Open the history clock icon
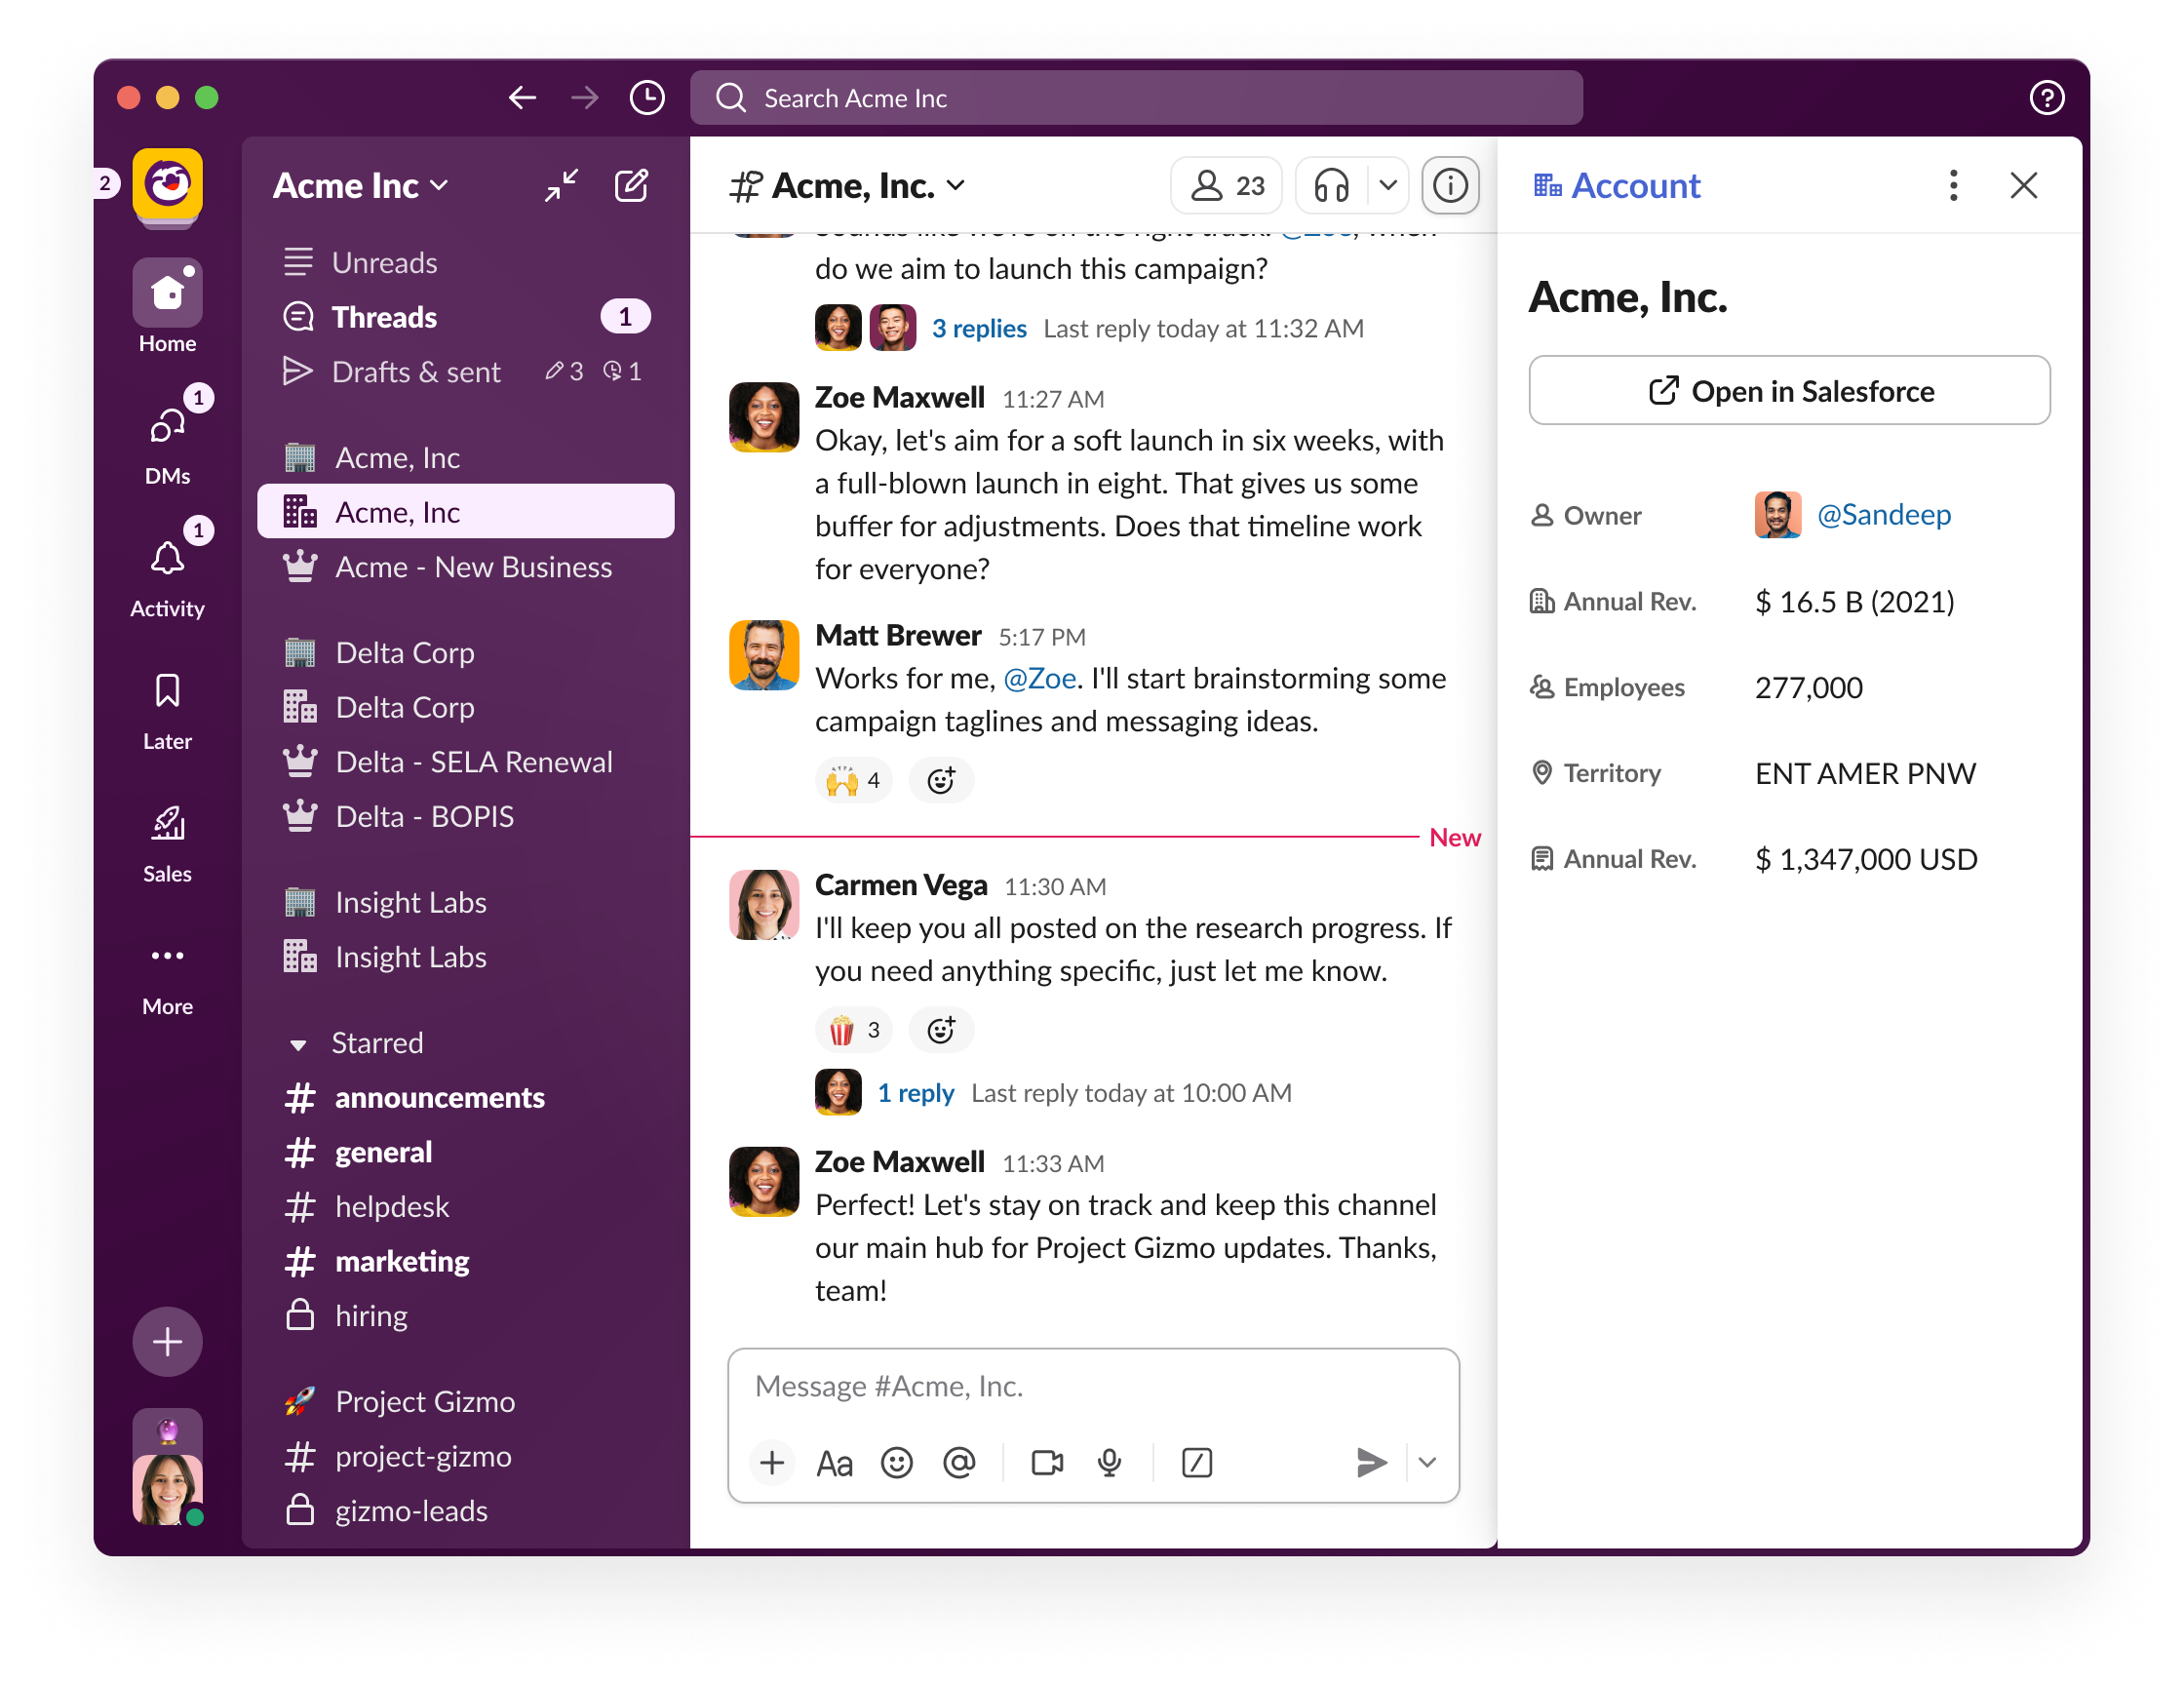Image resolution: width=2184 pixels, height=1685 pixels. coord(647,97)
